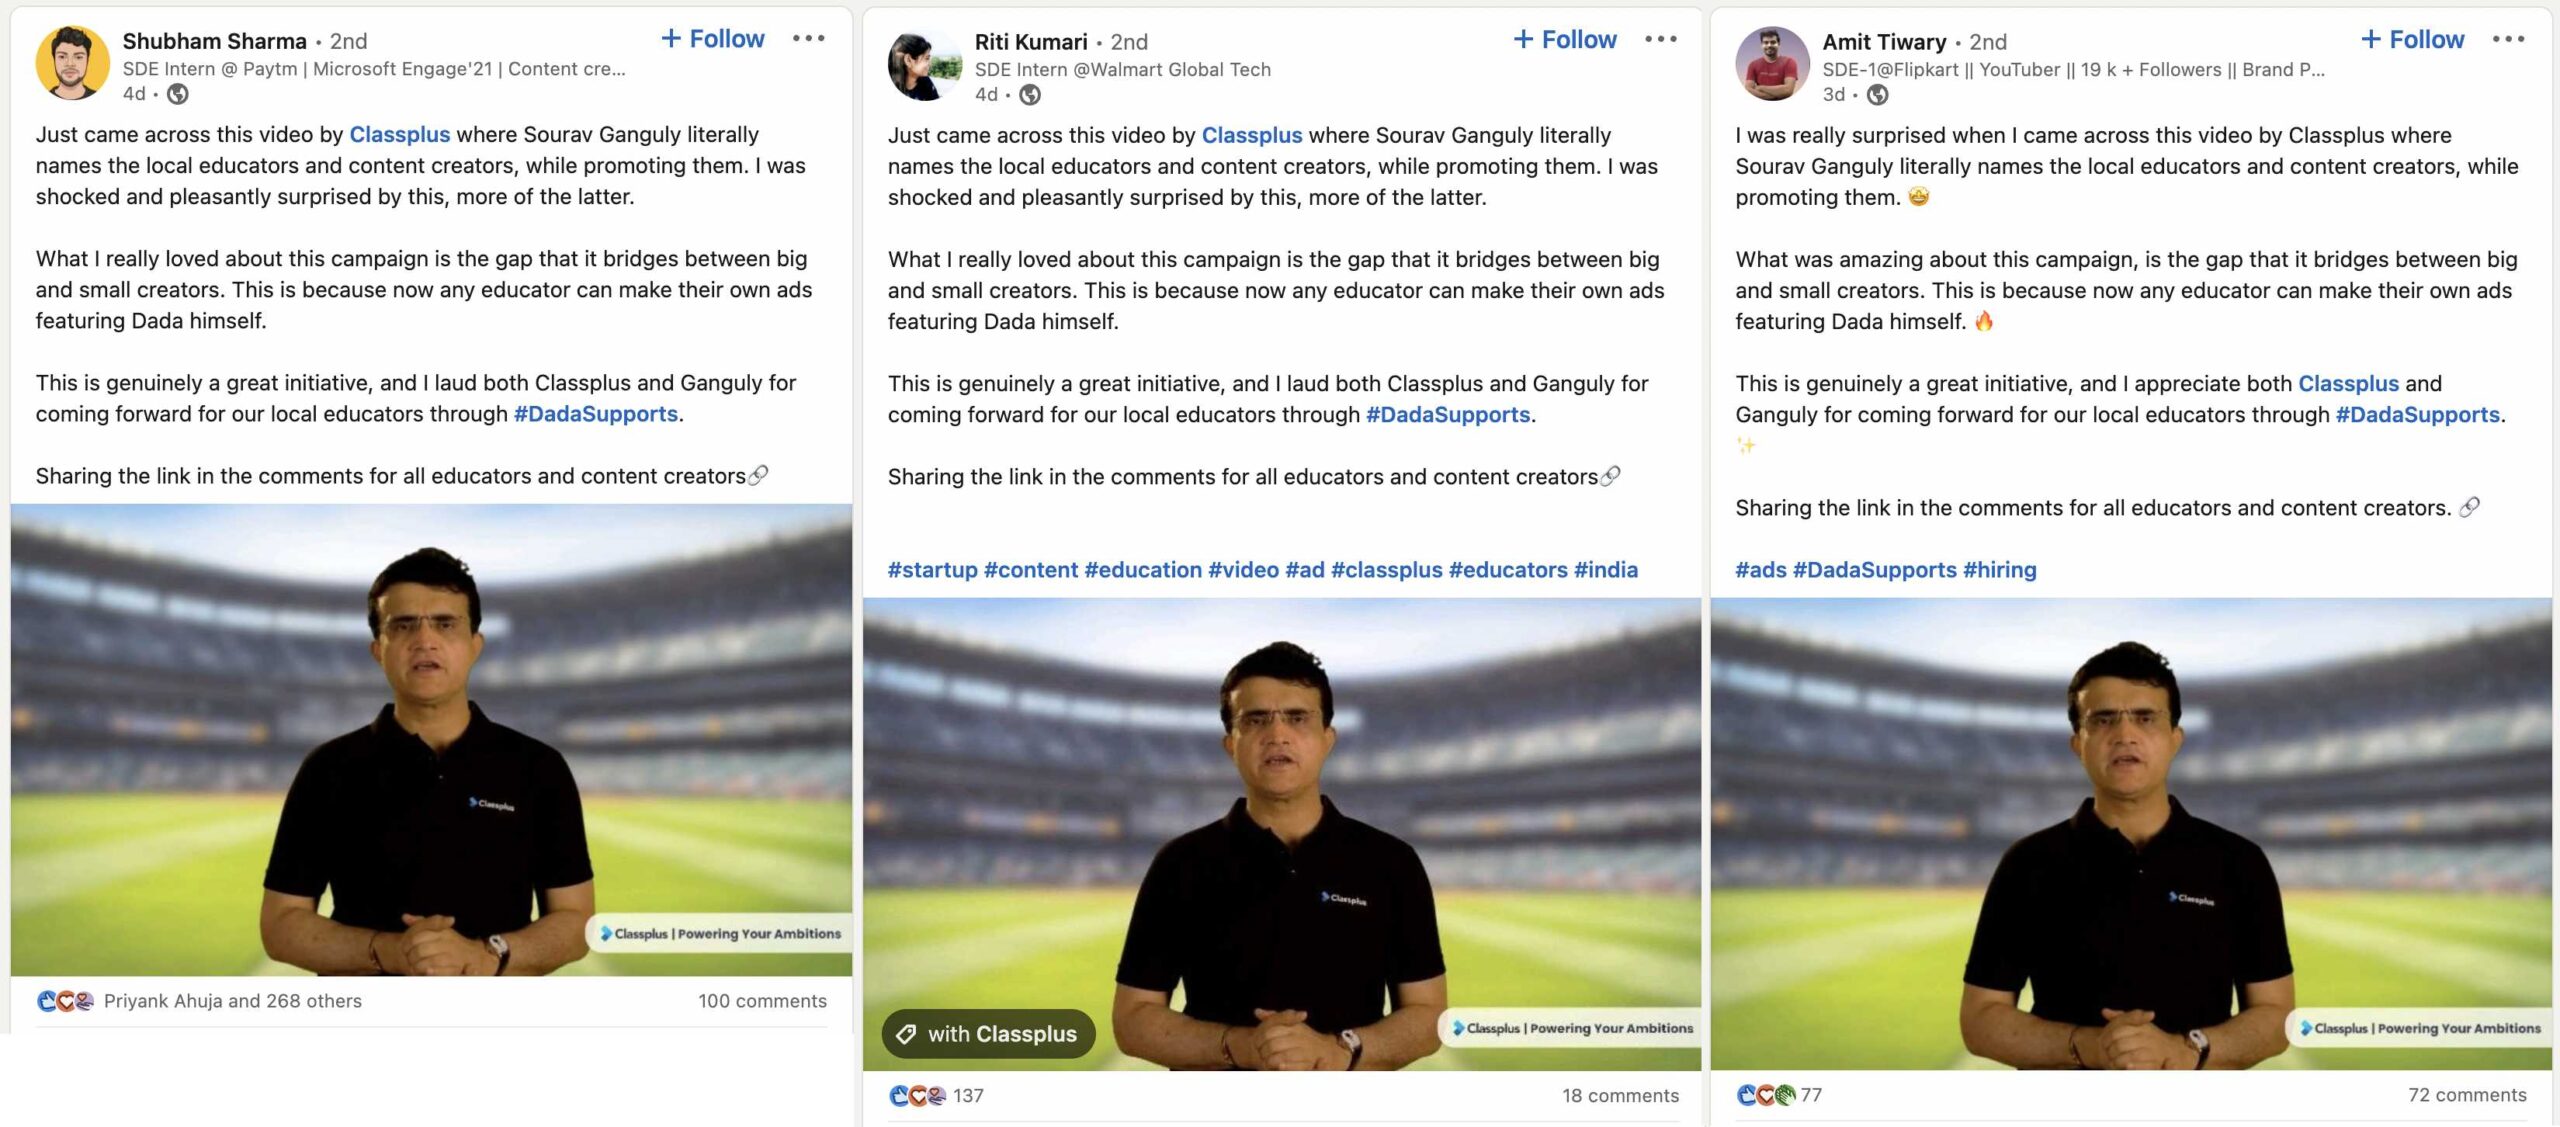Image resolution: width=2560 pixels, height=1127 pixels.
Task: Click Amit Tiwary's profile photo
Action: coord(1772,64)
